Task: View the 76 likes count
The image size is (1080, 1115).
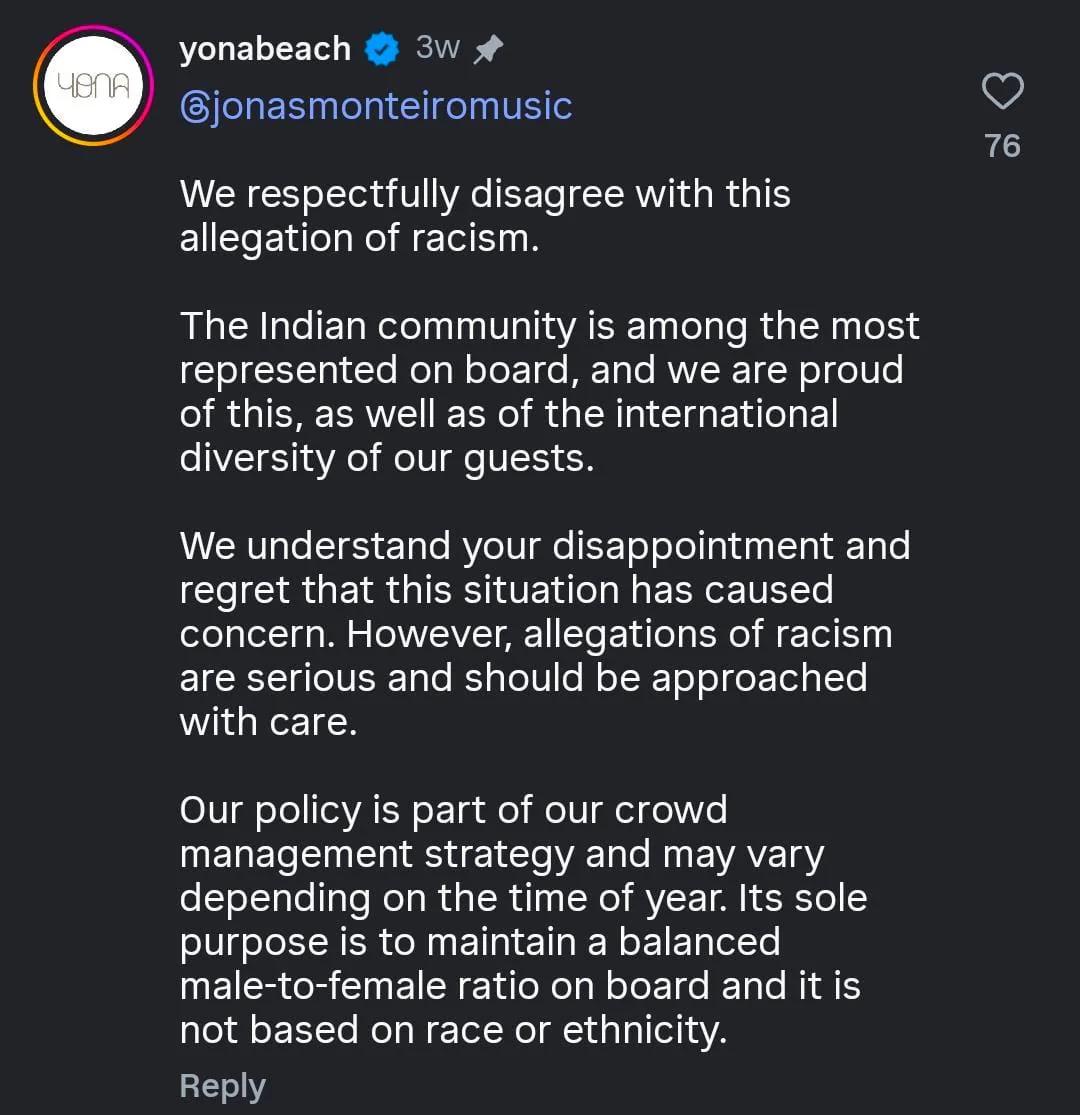Action: pyautogui.click(x=1002, y=146)
